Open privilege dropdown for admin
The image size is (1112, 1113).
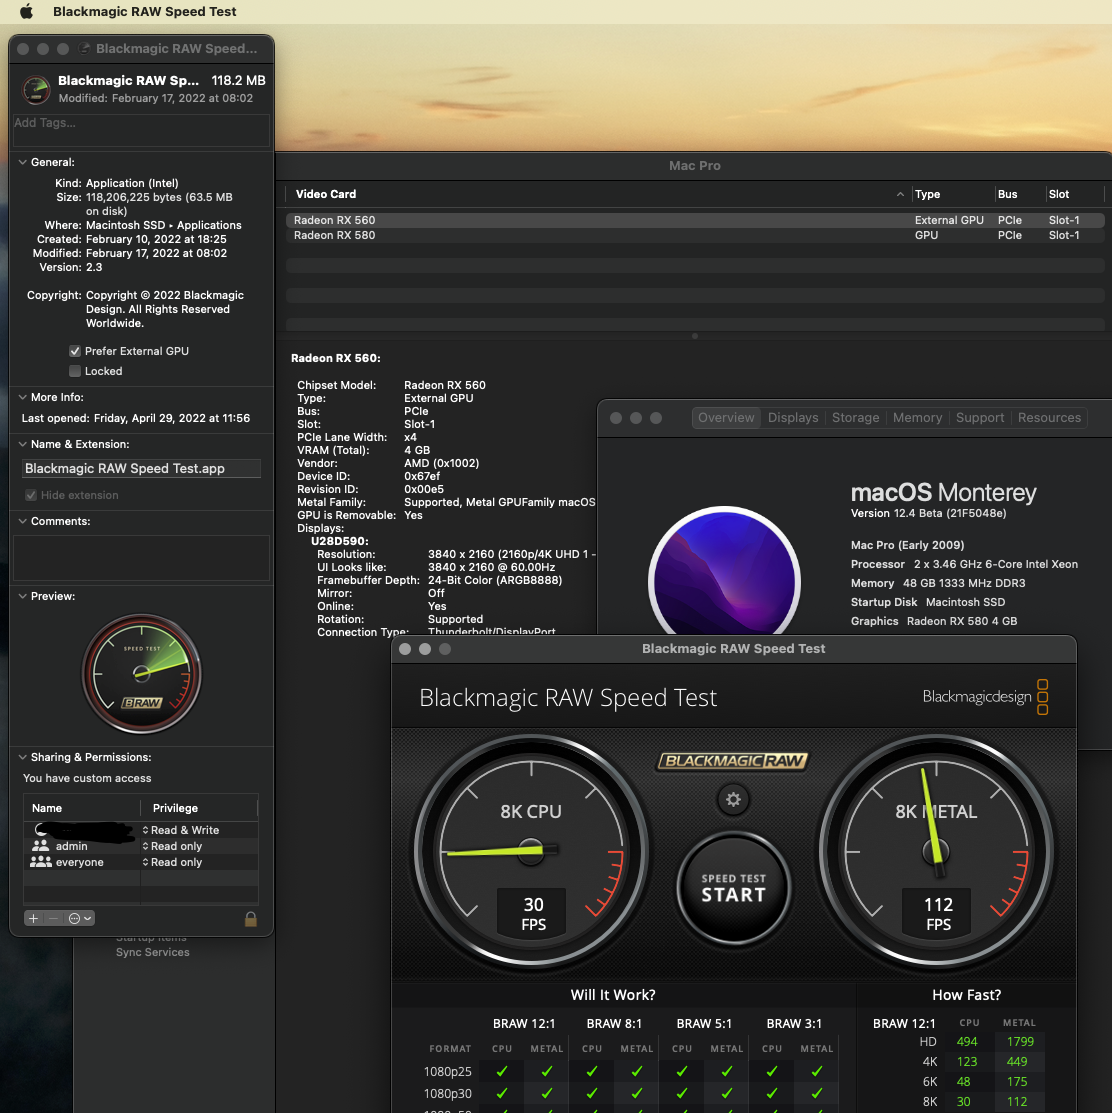pyautogui.click(x=172, y=846)
